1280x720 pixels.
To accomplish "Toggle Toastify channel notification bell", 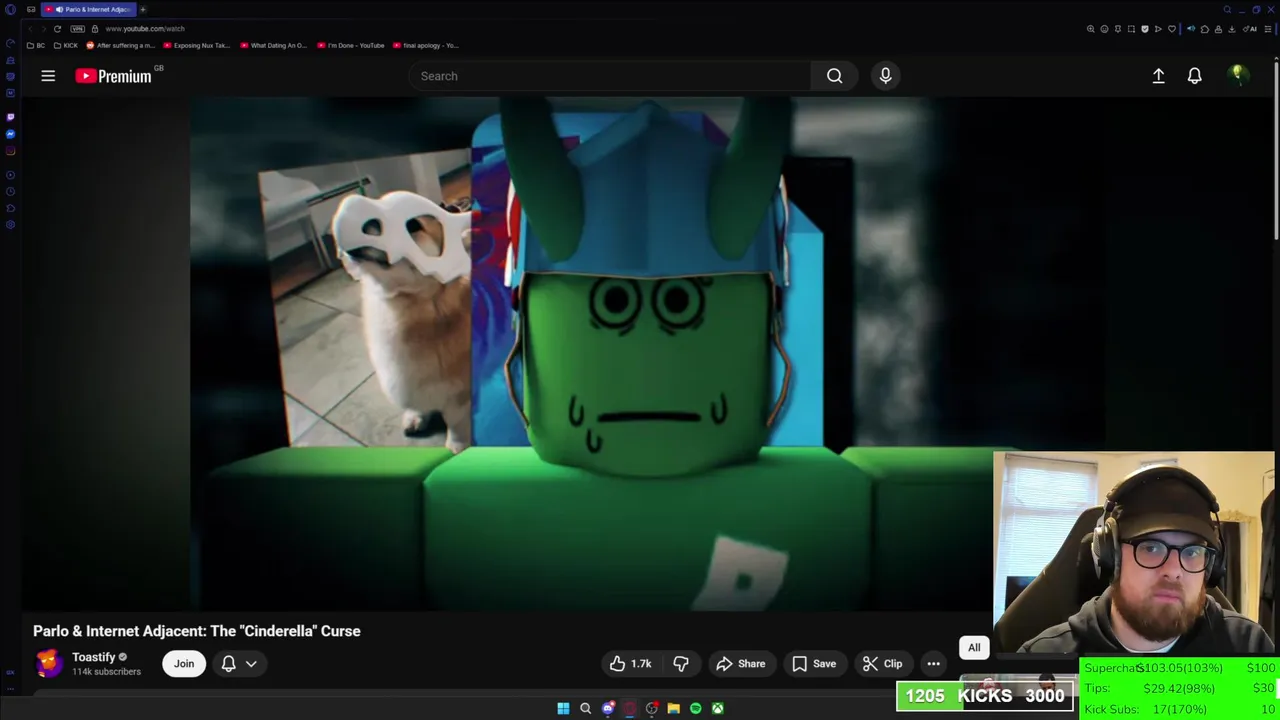I will tap(228, 664).
